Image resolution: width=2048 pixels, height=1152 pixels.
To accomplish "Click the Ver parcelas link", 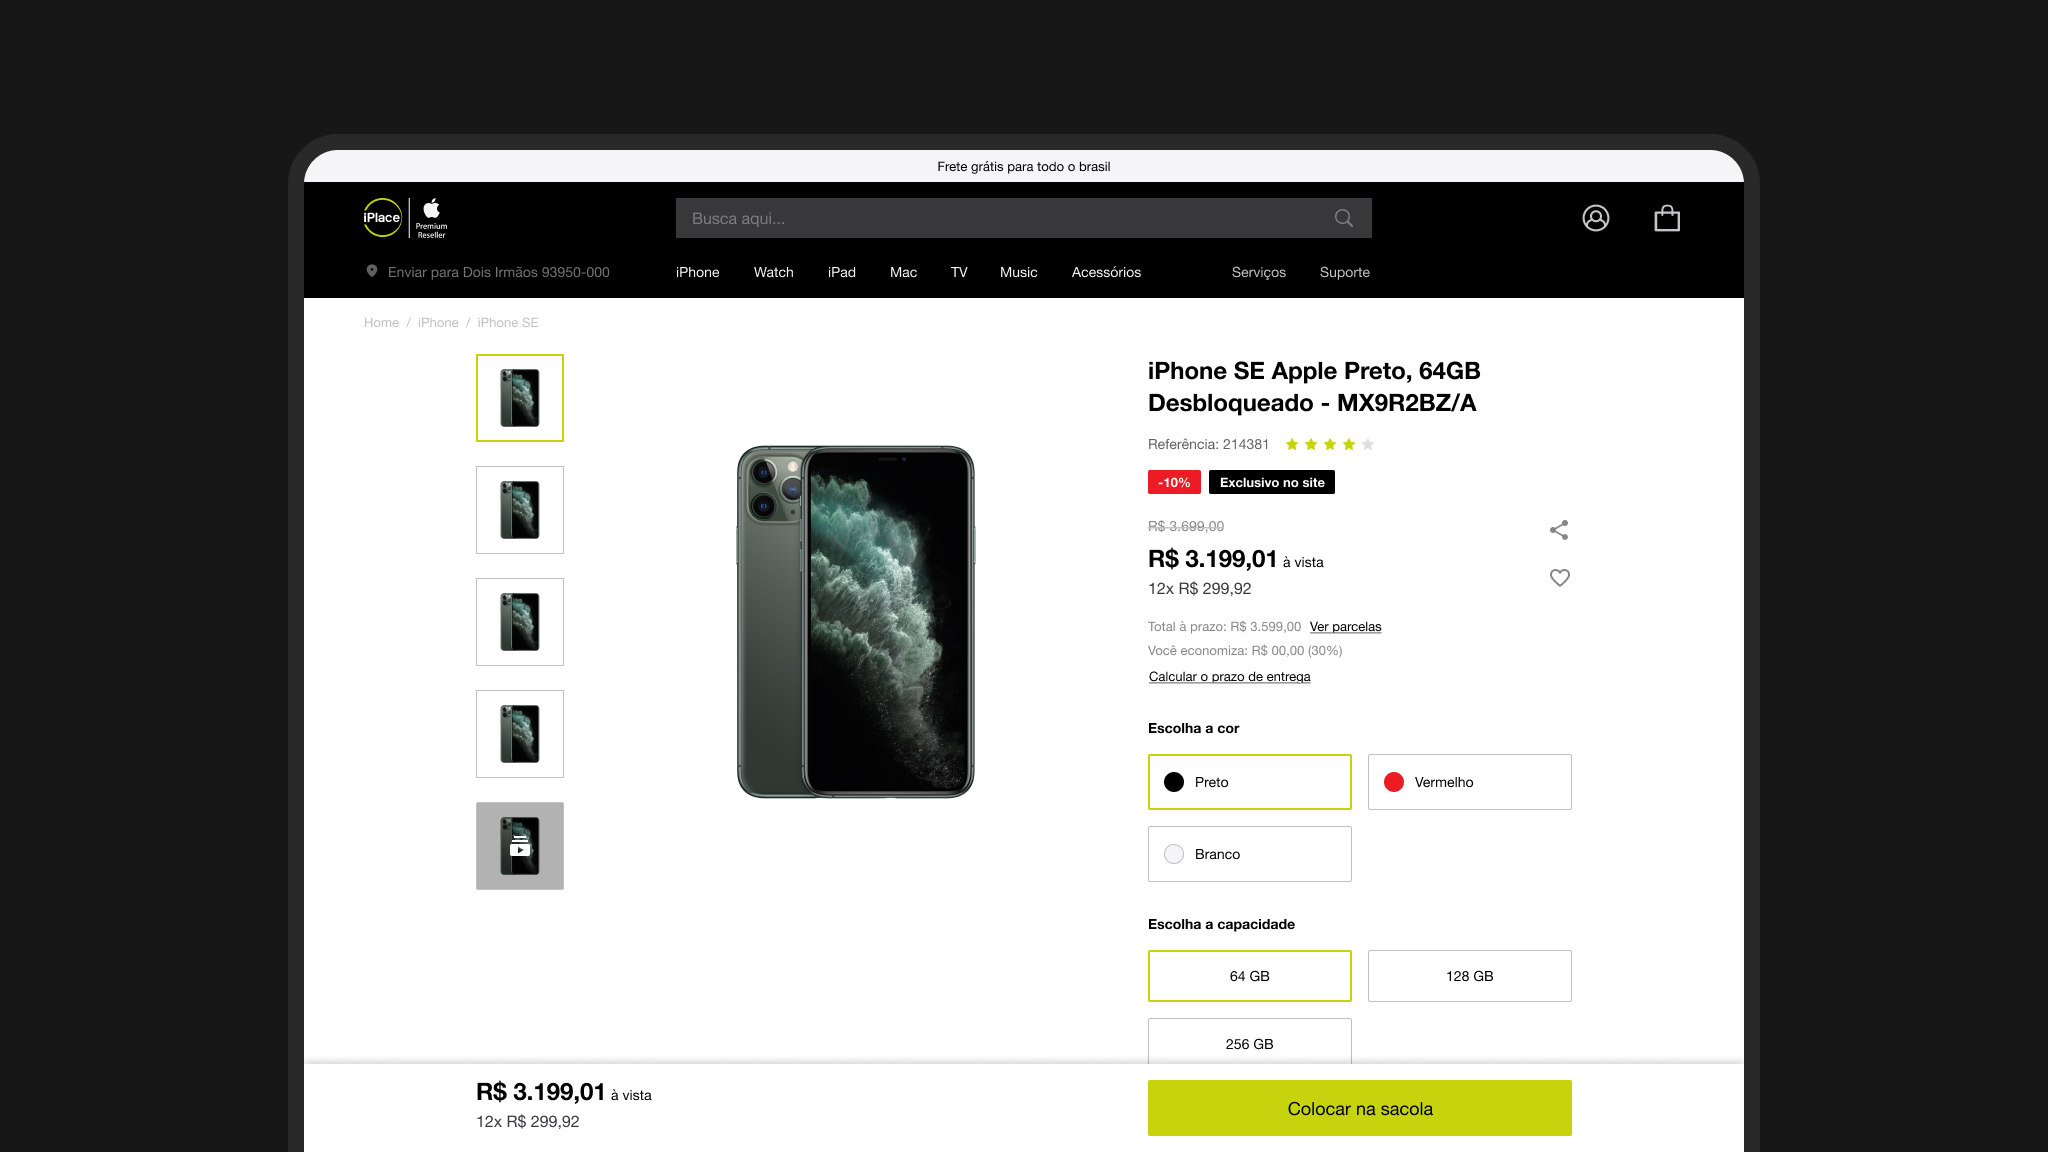I will click(1346, 627).
